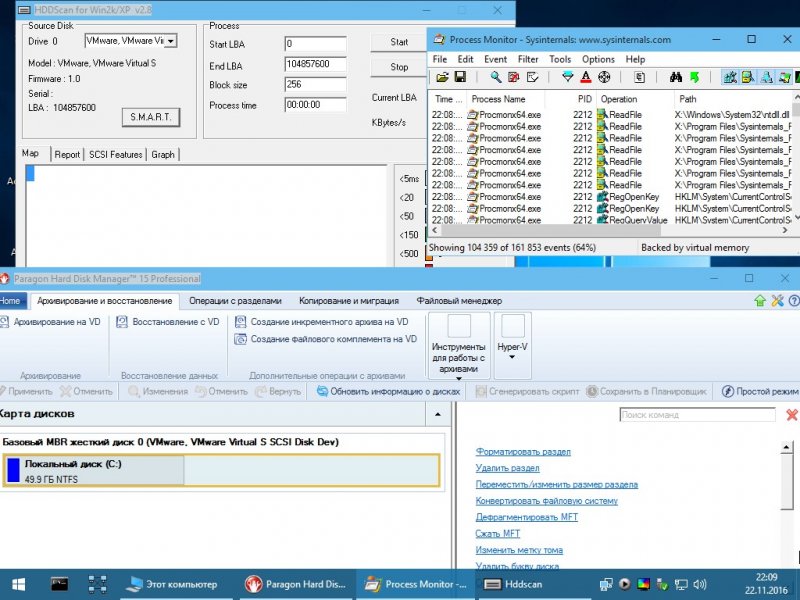Click Обновить информацию о дисках
Image resolution: width=800 pixels, height=600 pixels.
tap(389, 391)
